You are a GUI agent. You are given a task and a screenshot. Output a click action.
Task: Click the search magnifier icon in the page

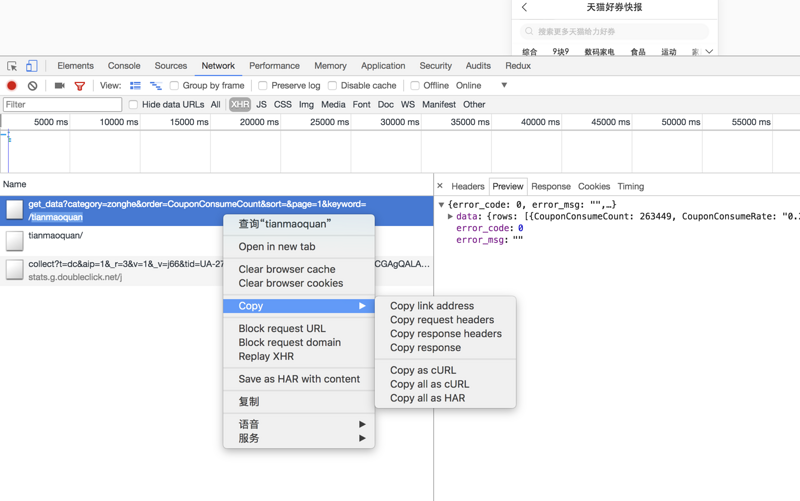pyautogui.click(x=529, y=31)
